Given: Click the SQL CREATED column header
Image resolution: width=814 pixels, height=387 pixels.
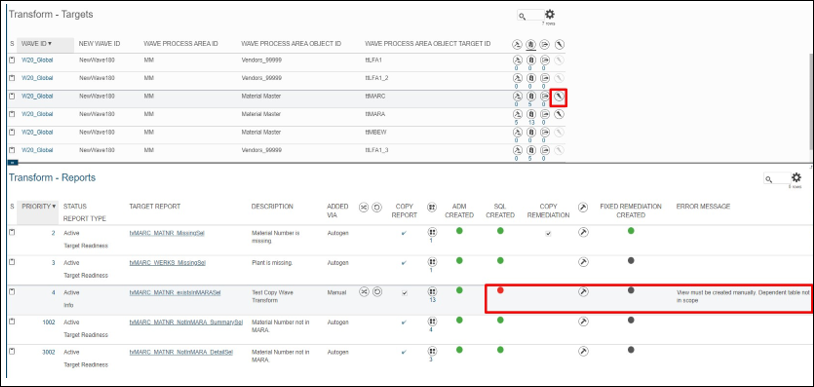Looking at the screenshot, I should pos(500,210).
